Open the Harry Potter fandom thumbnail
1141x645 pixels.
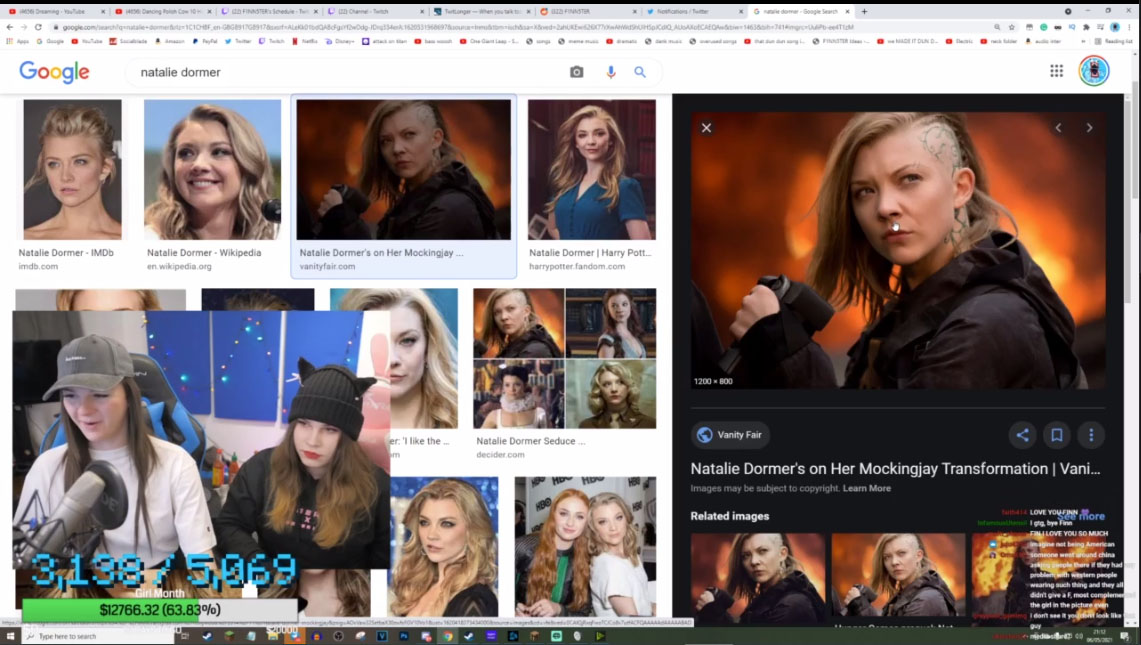592,169
